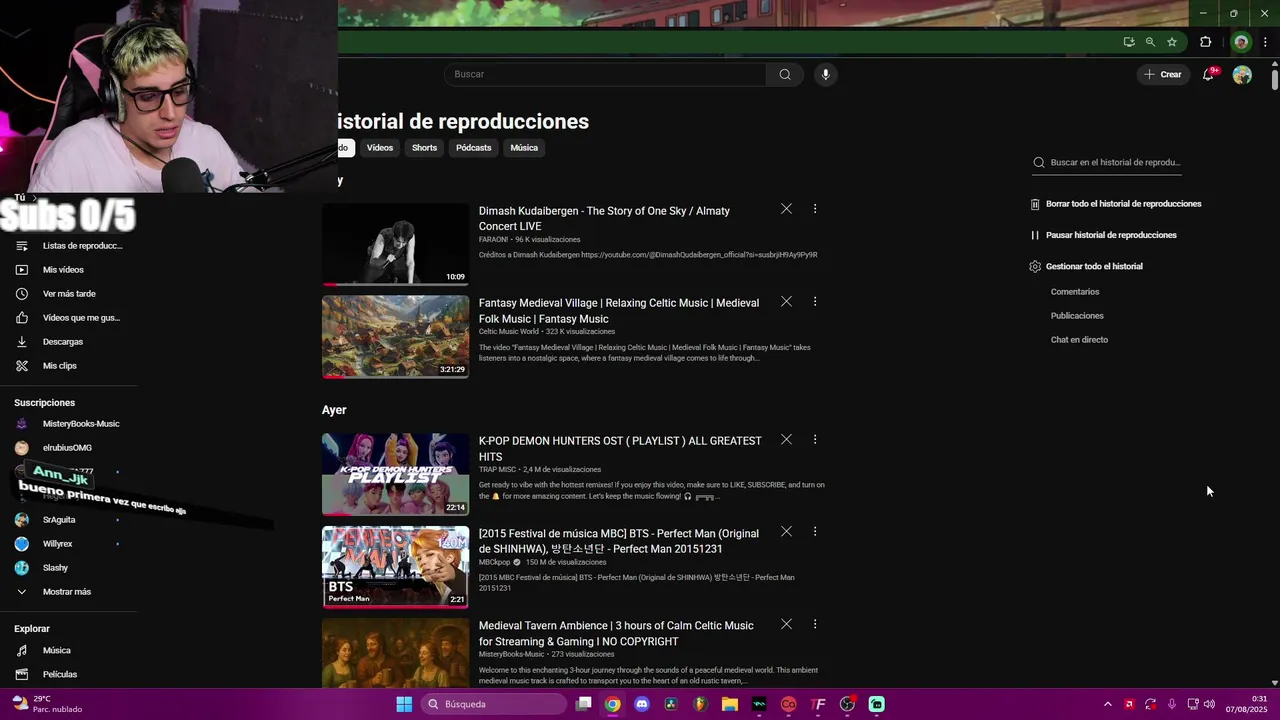Open the Chat en directo history link
The height and width of the screenshot is (720, 1280).
1079,340
